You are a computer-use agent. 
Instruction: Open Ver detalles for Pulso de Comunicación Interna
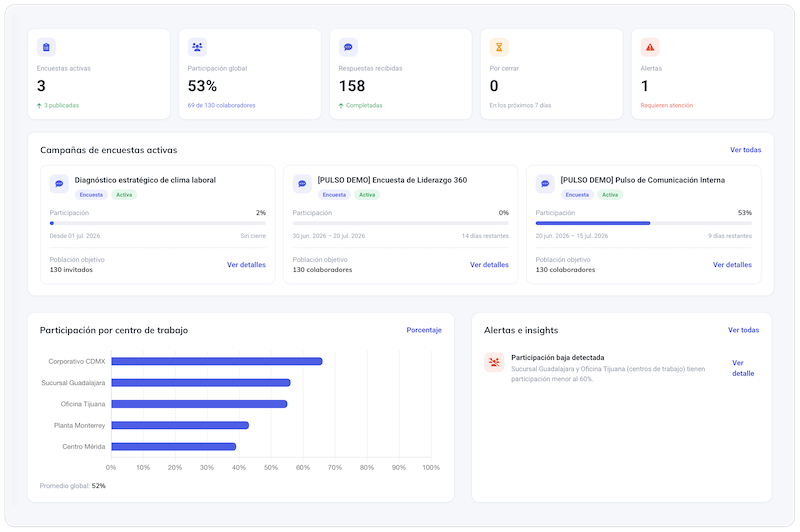tap(732, 265)
